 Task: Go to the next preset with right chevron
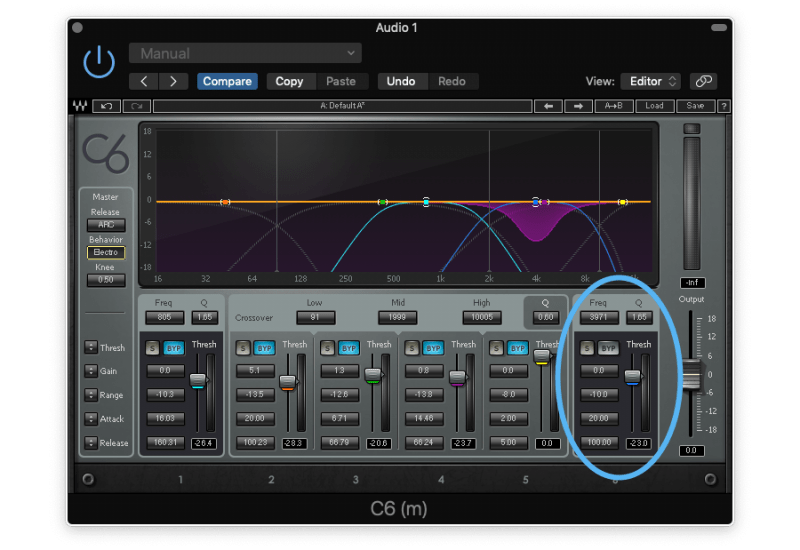173,82
